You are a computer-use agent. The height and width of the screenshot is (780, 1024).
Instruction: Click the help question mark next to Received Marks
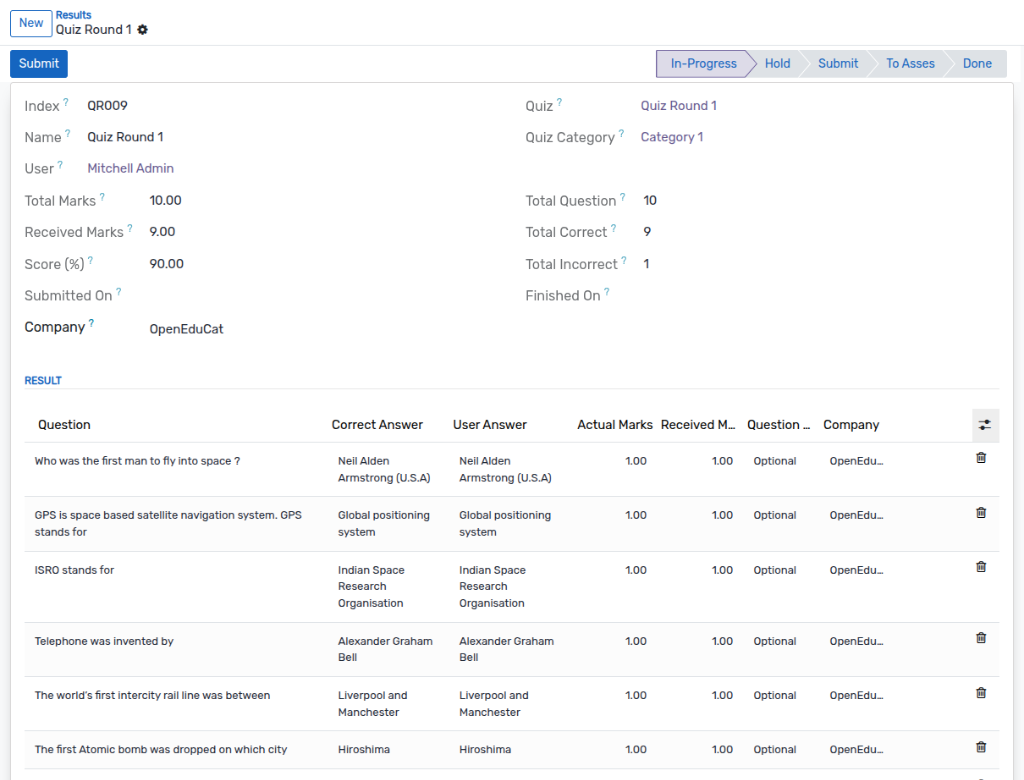(130, 228)
